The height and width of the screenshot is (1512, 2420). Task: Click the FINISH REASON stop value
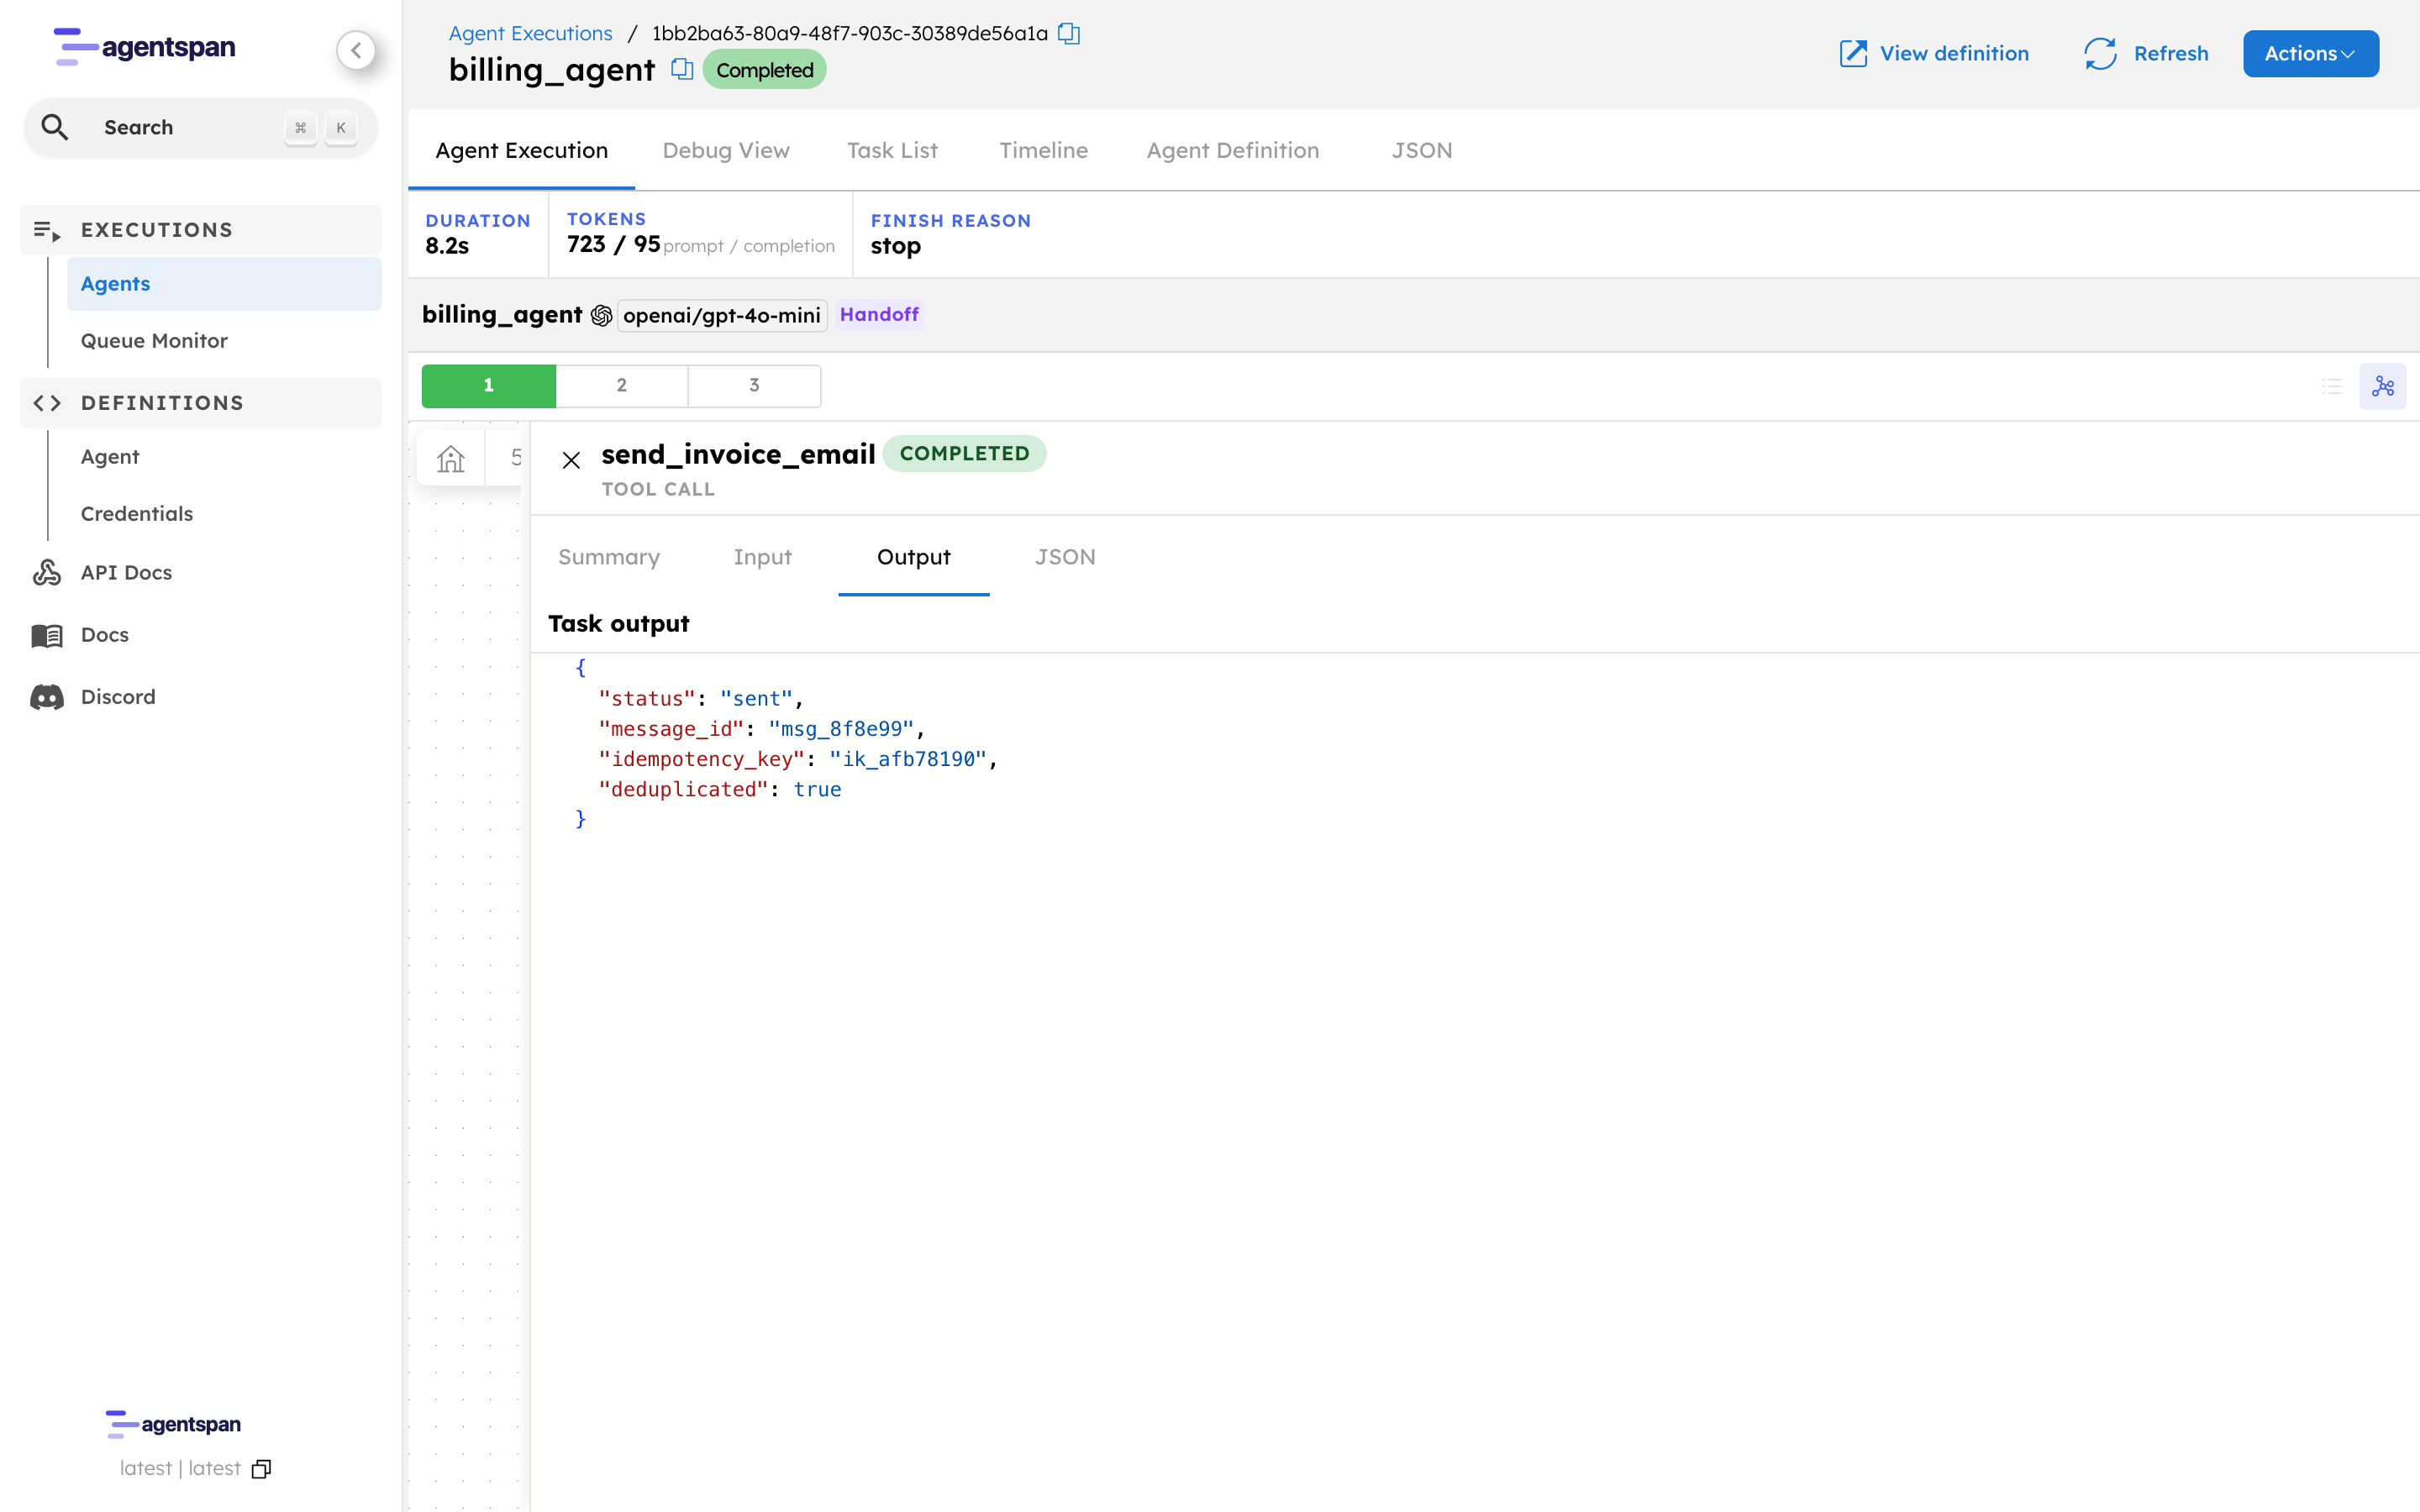895,246
